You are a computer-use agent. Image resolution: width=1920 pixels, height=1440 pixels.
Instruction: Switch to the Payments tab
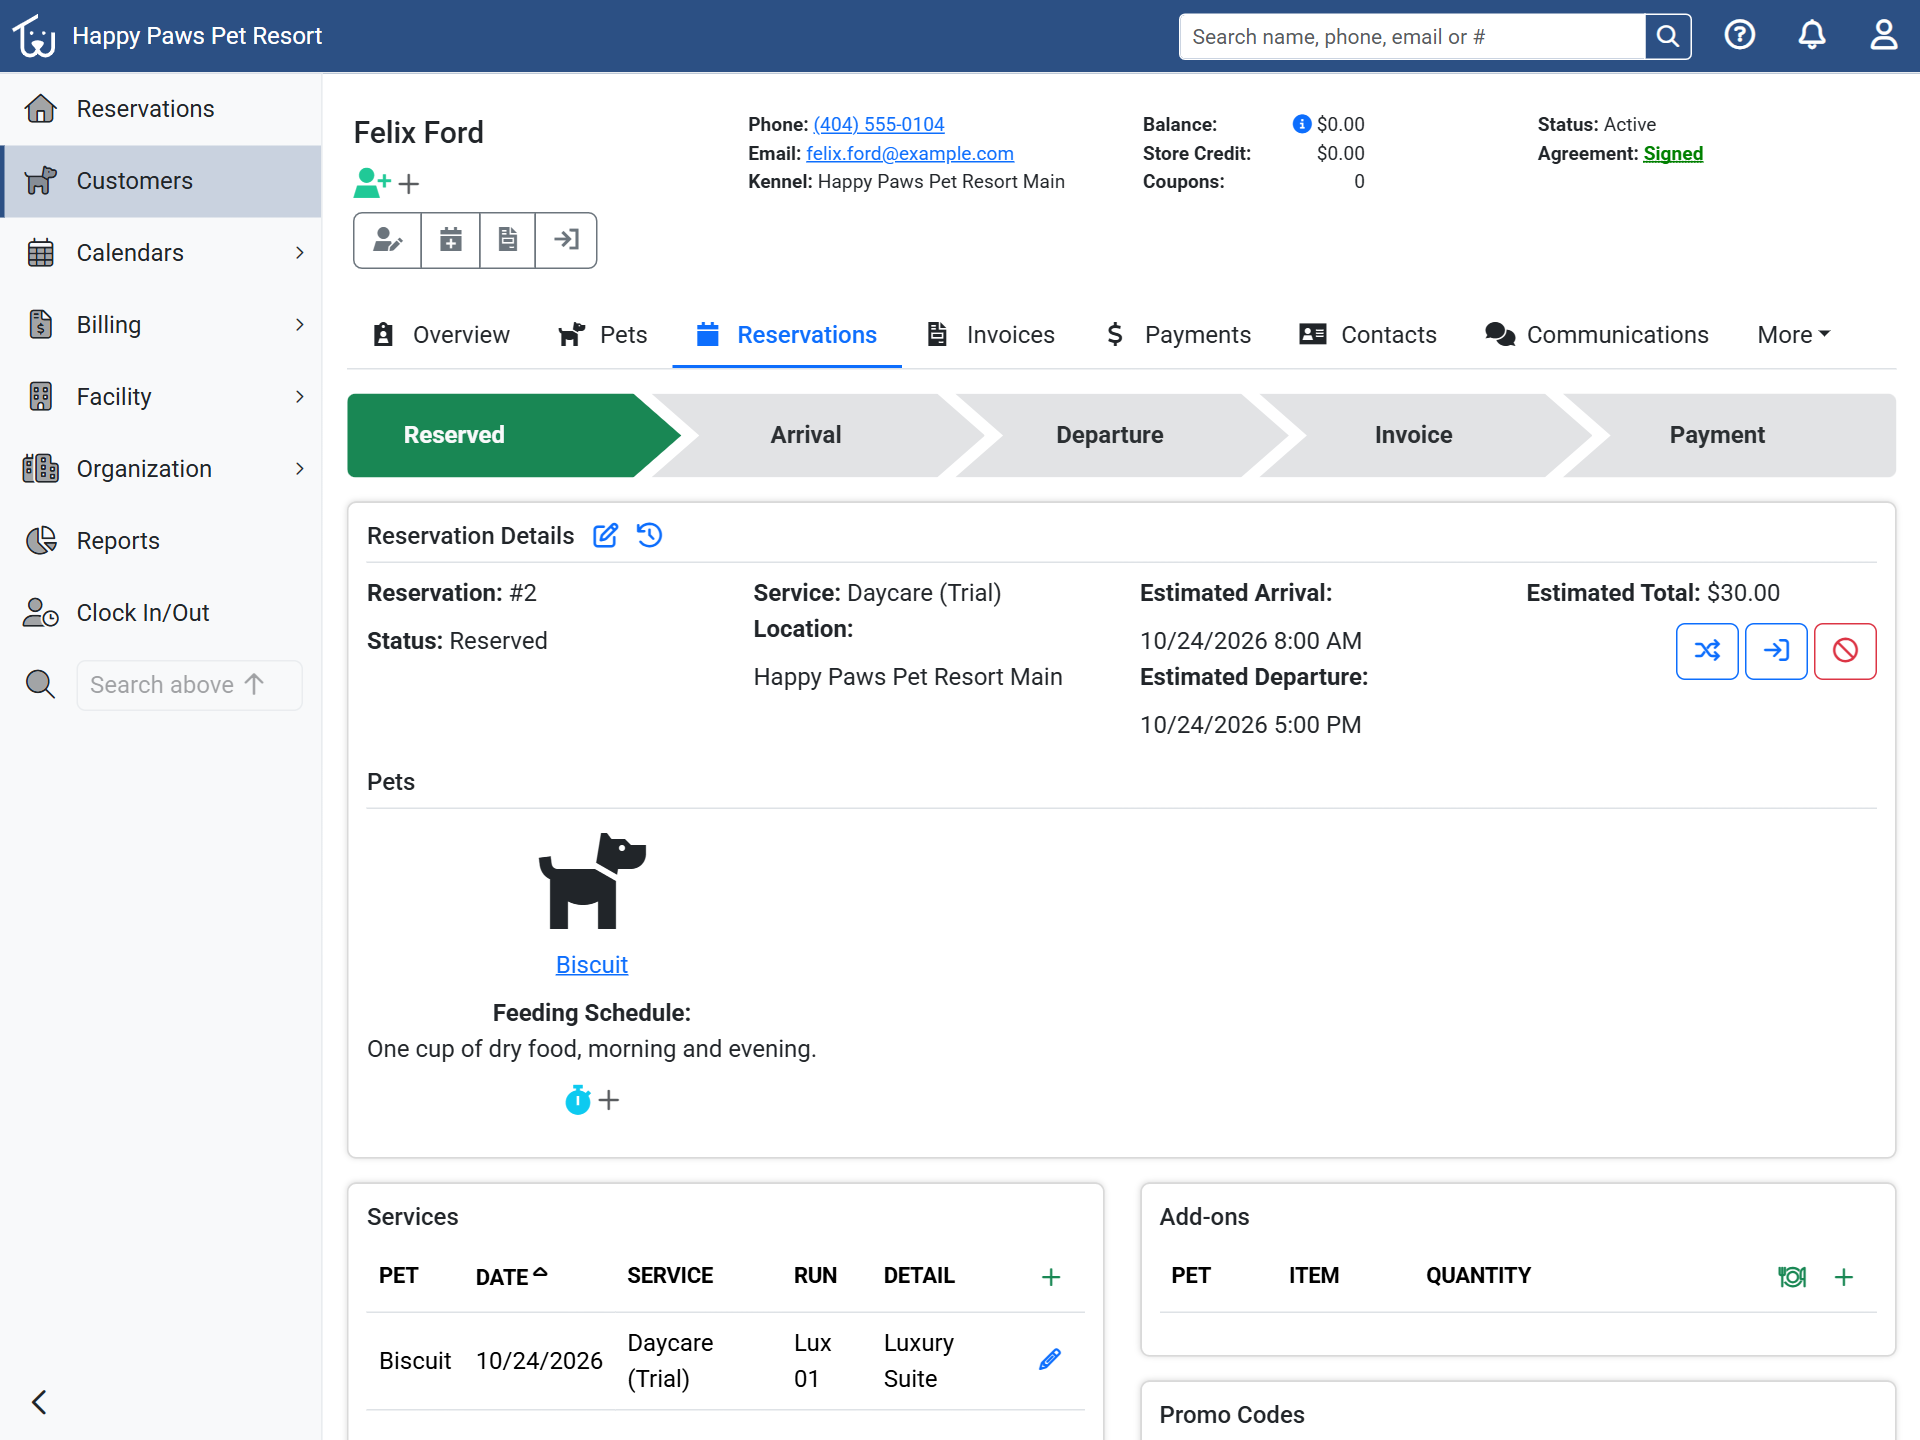[x=1178, y=335]
